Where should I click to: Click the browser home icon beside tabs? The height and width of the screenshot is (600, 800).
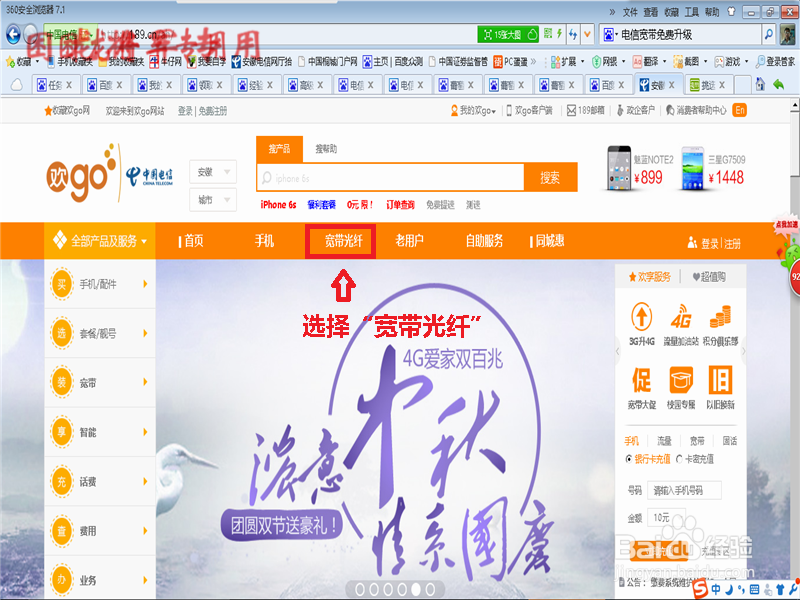(760, 84)
